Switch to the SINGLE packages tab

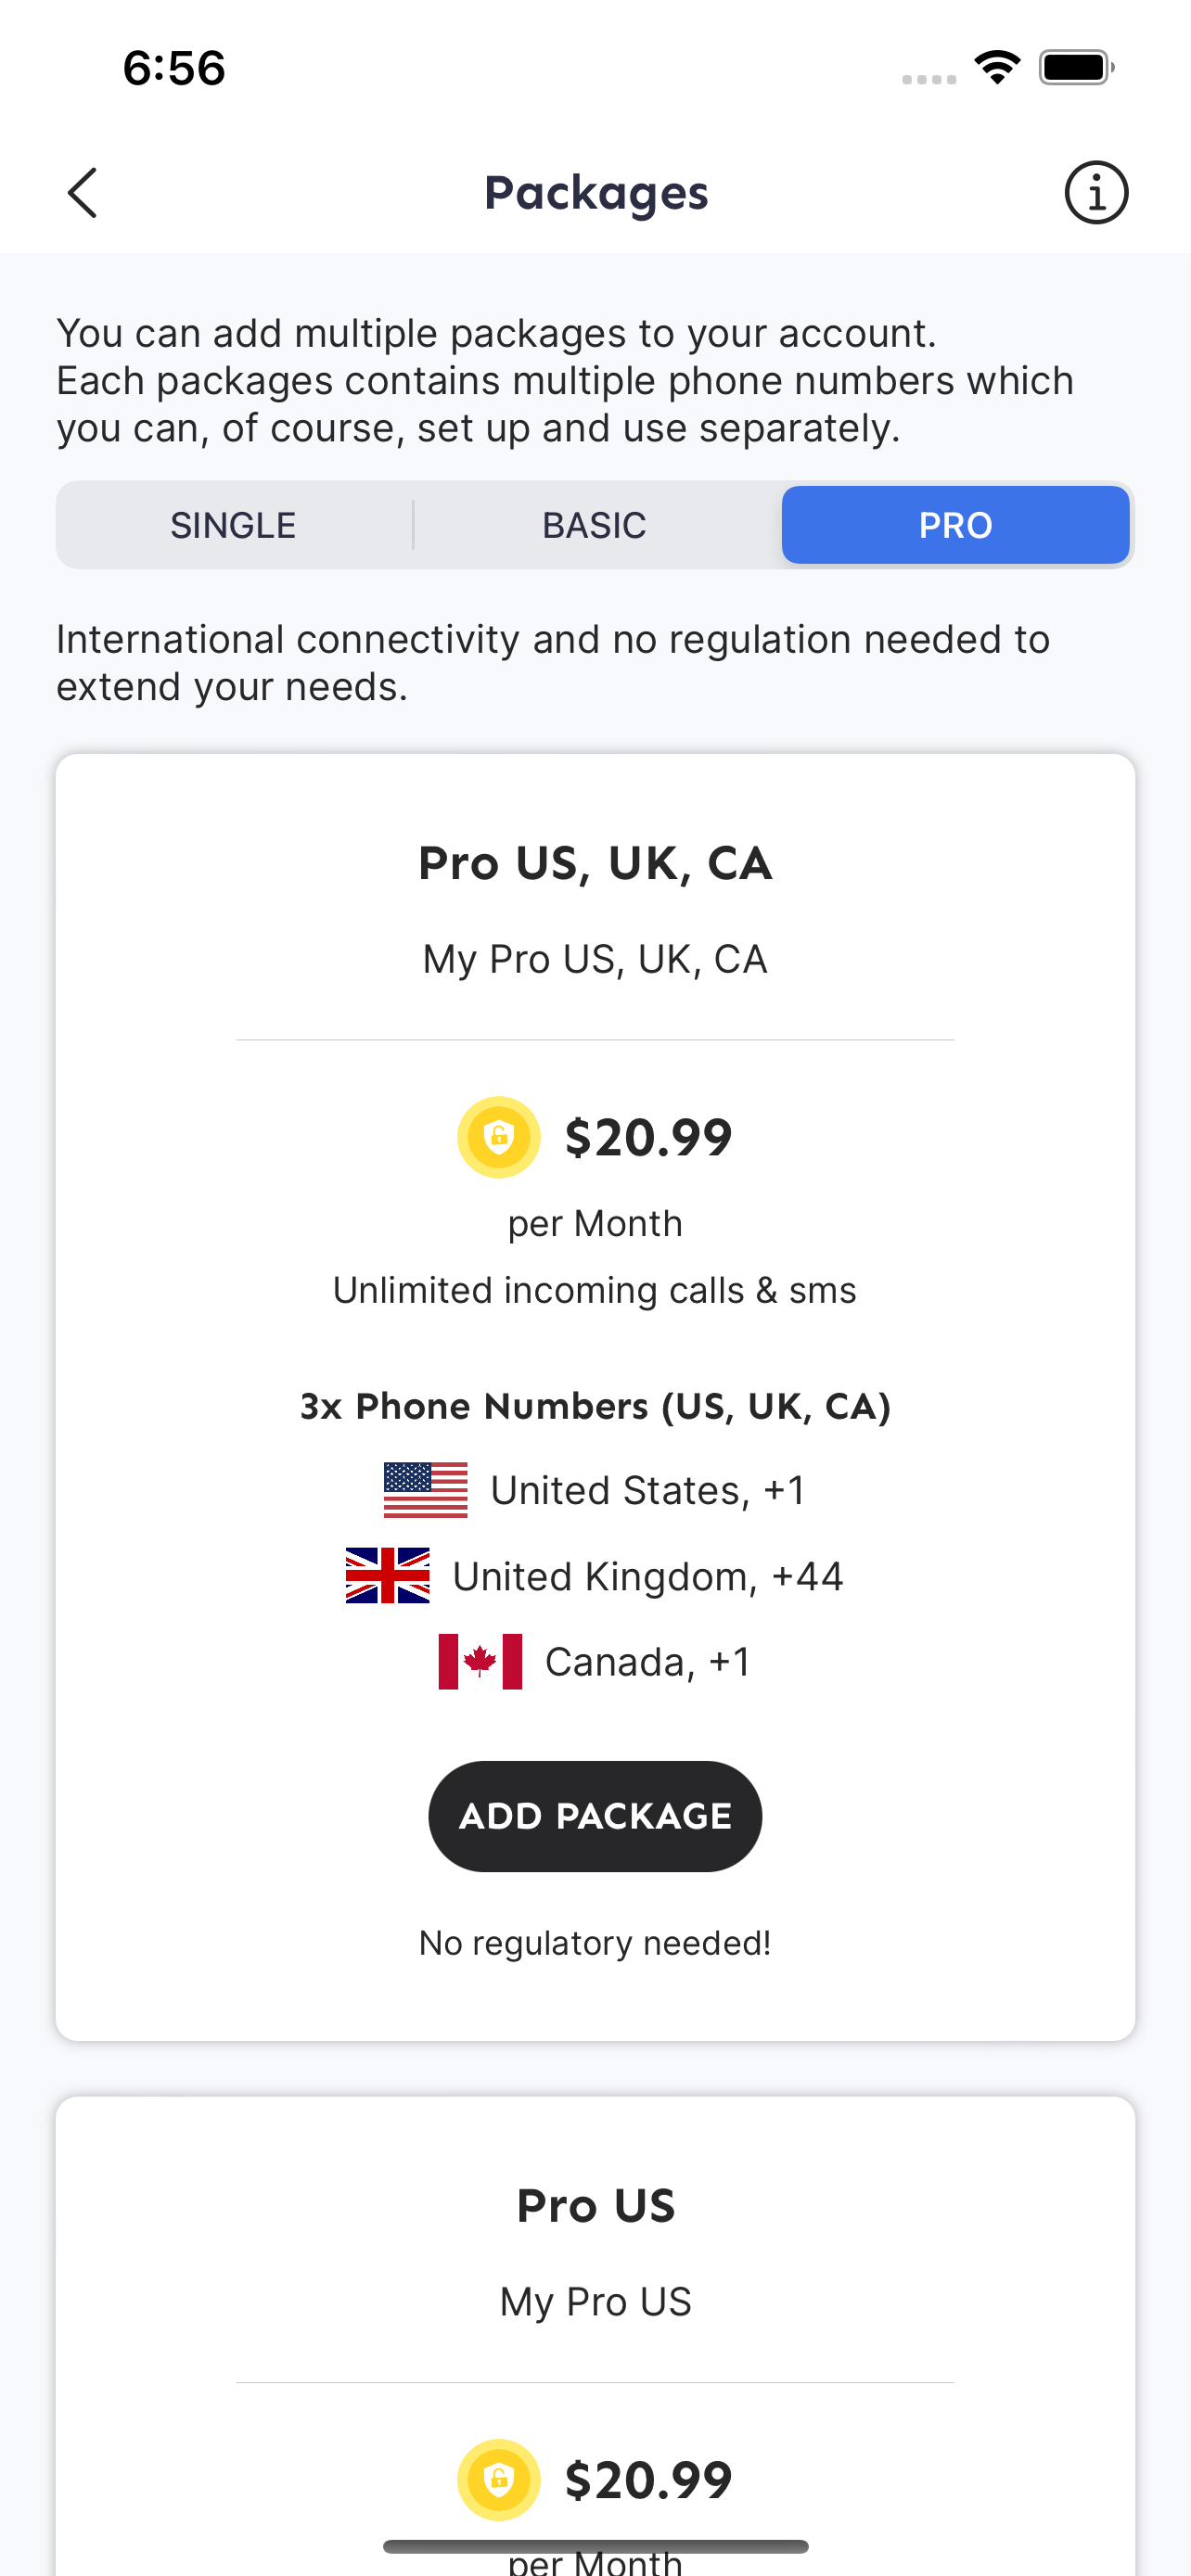[233, 525]
